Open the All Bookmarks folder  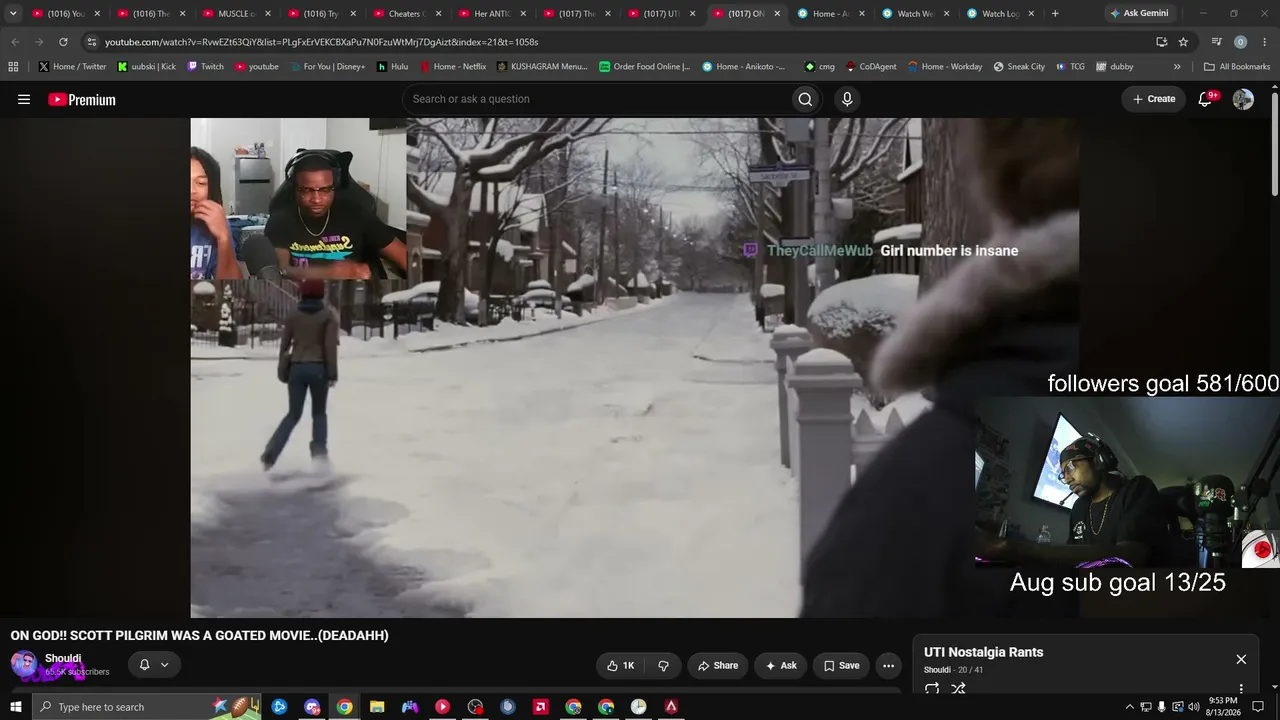1237,67
